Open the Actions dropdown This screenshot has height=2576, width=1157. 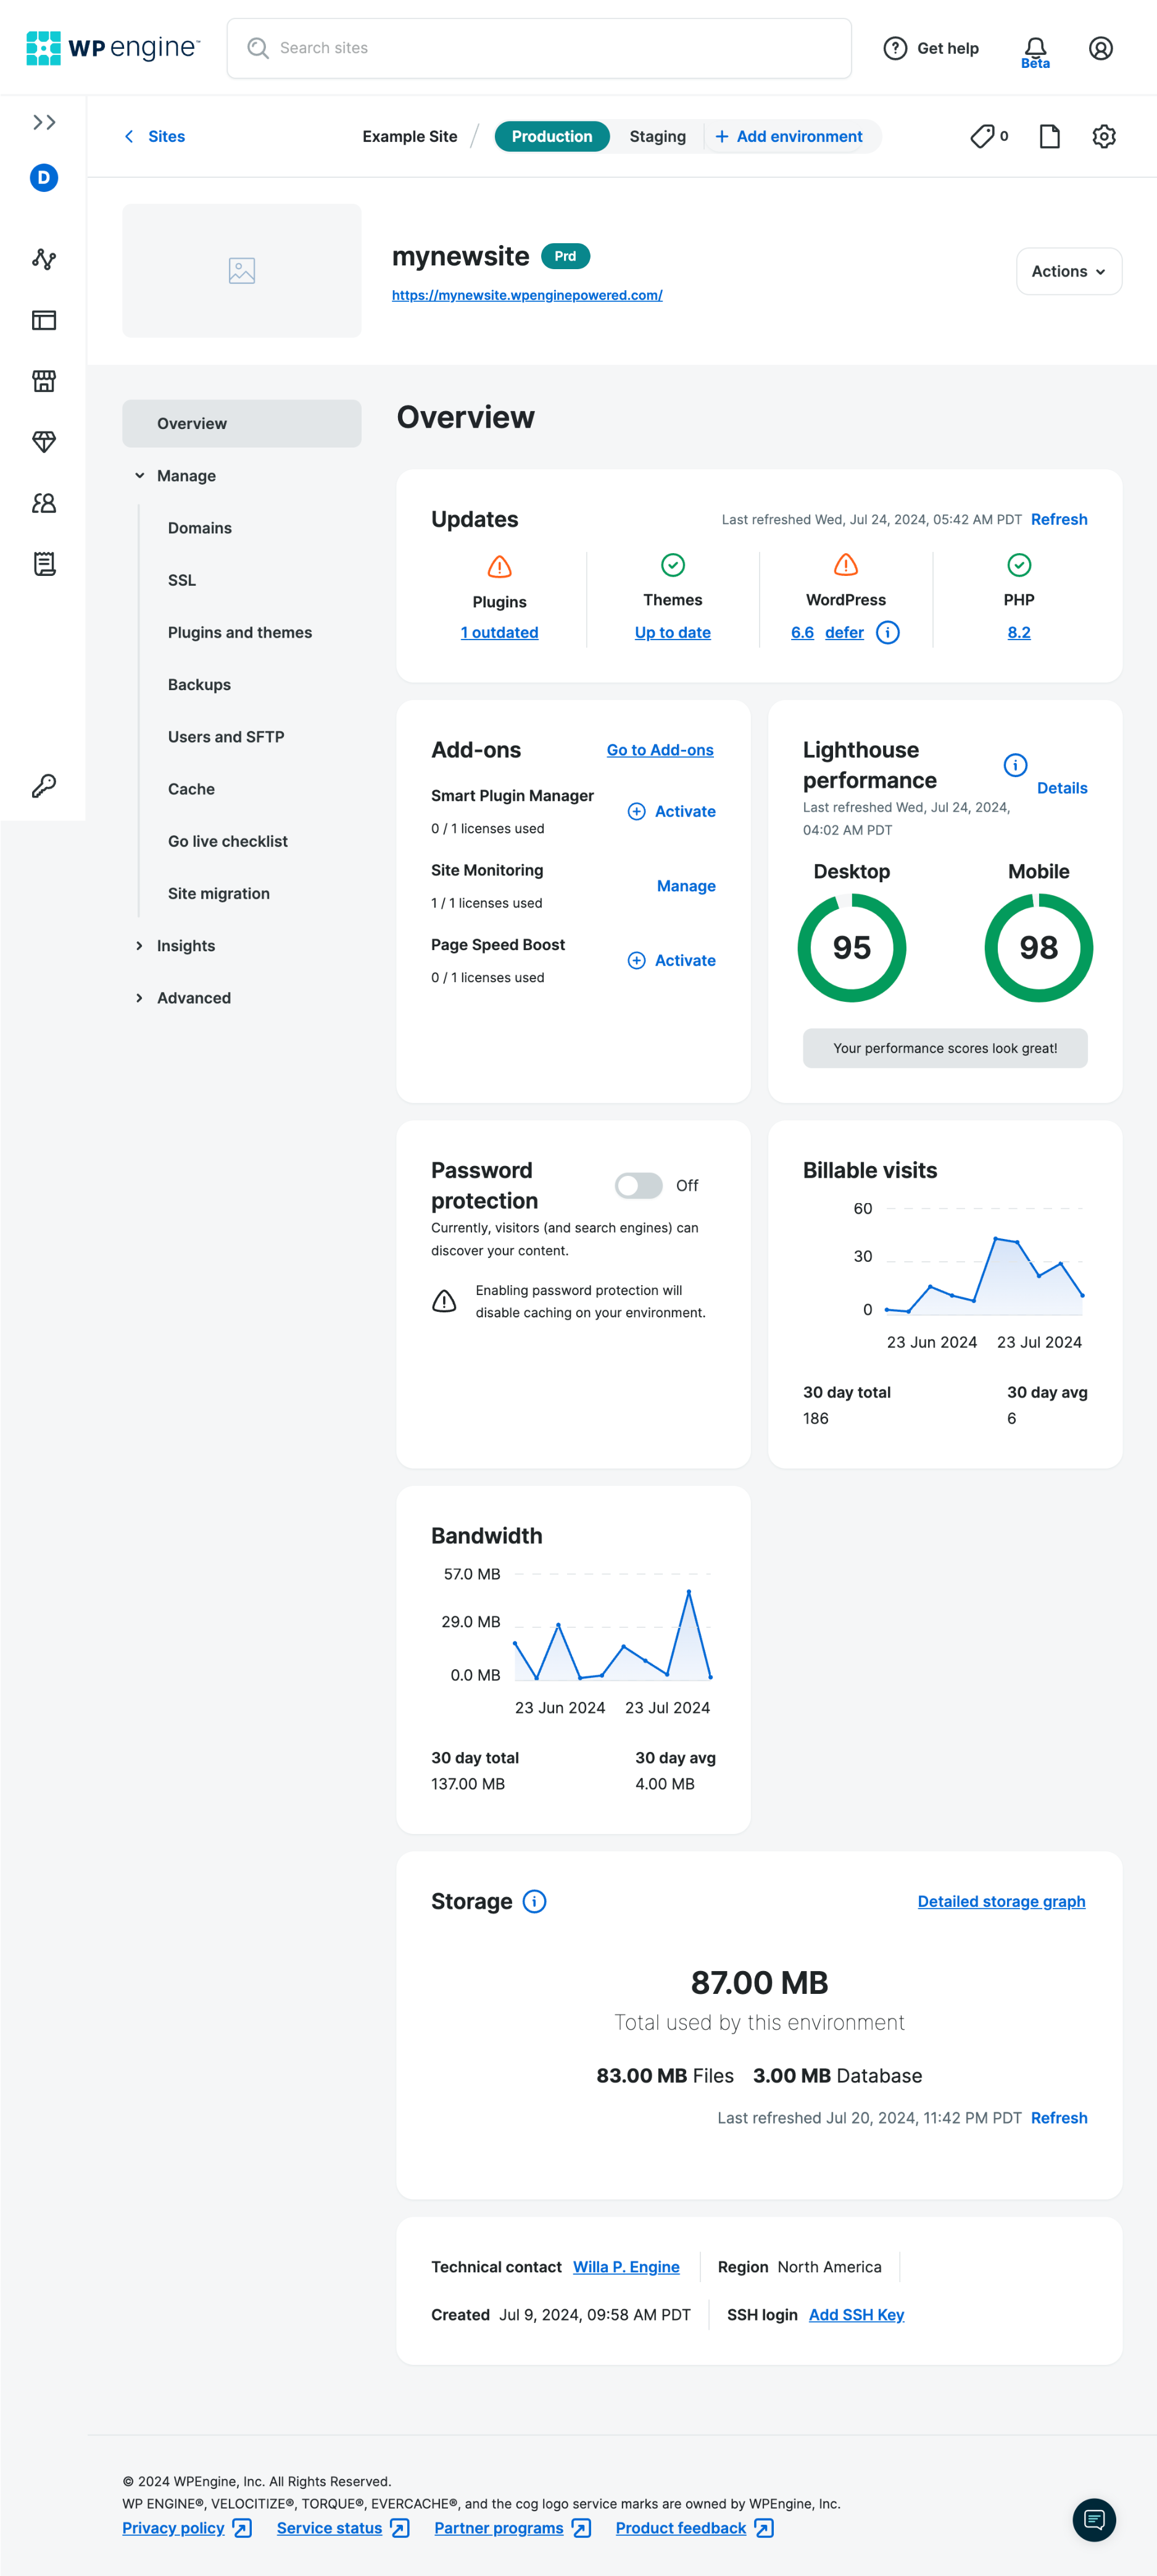coord(1068,270)
